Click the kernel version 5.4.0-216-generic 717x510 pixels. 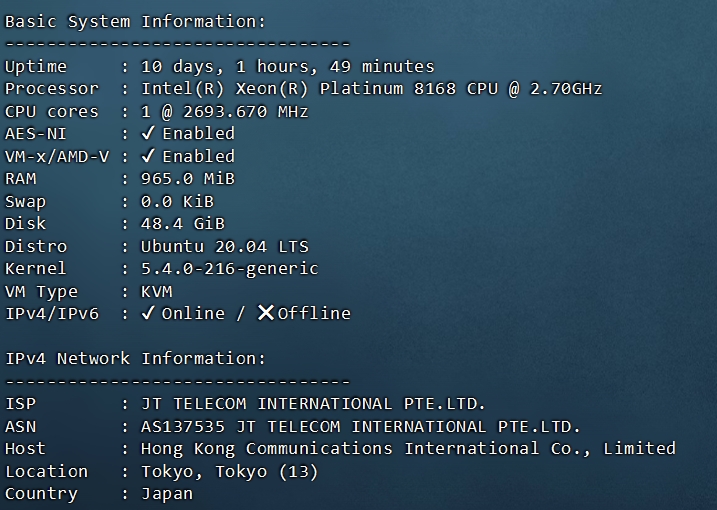[229, 268]
